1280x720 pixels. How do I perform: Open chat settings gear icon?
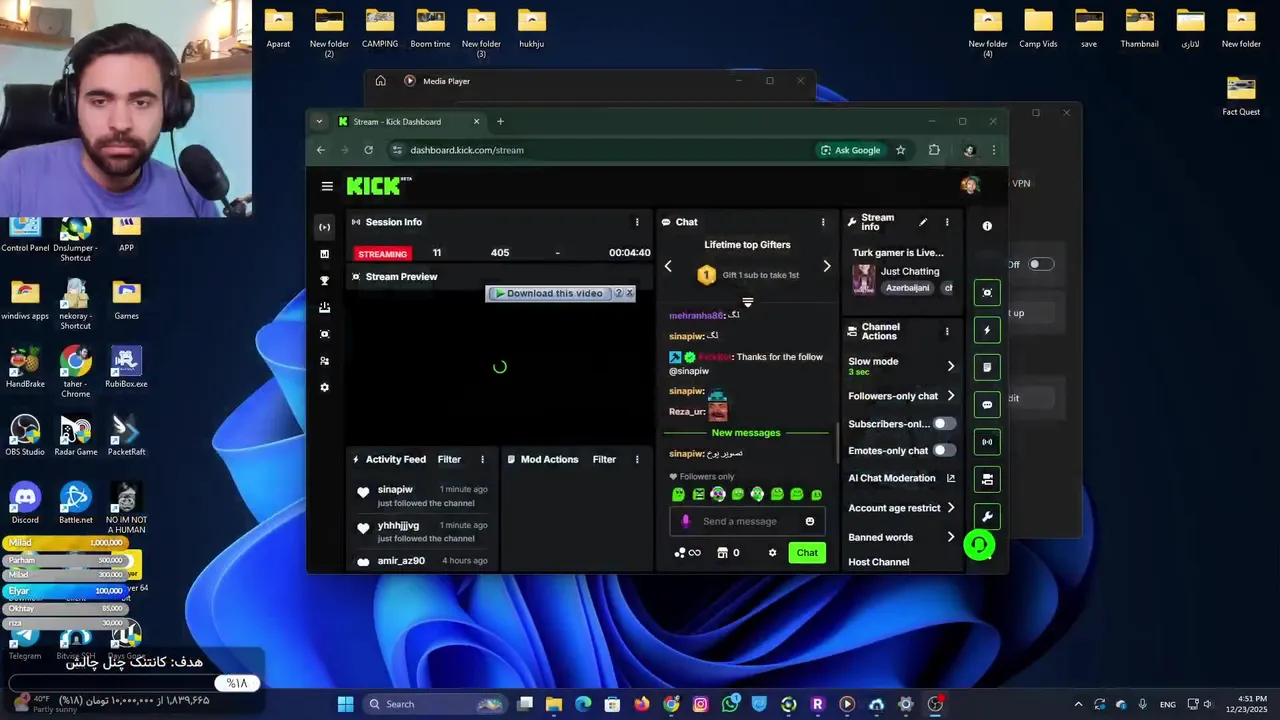point(772,553)
